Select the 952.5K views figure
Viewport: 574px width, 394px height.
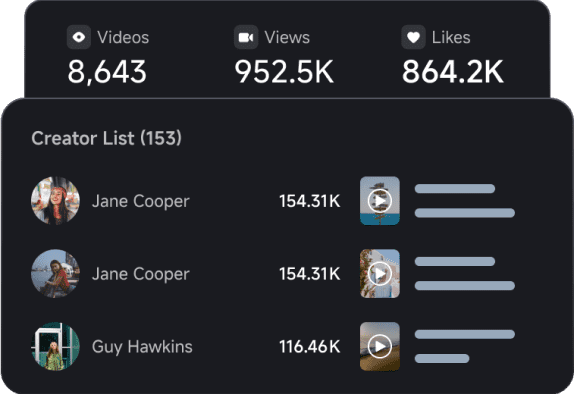tap(284, 71)
